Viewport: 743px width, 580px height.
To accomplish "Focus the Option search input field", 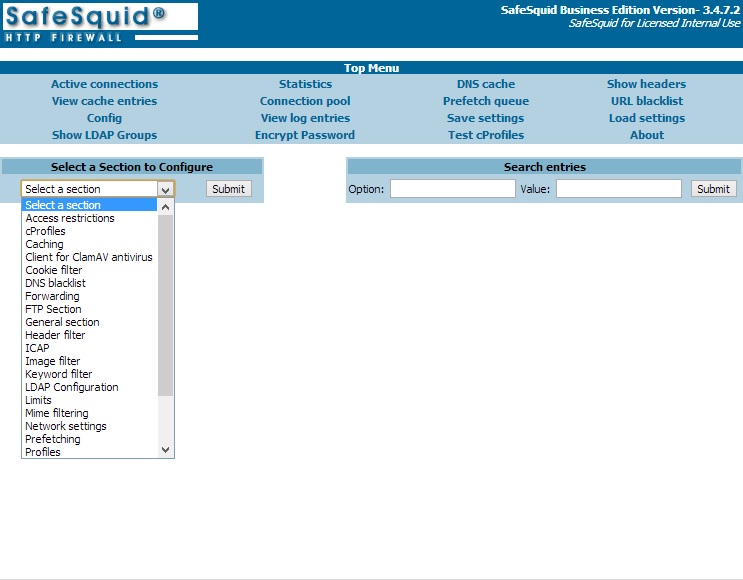I will [x=452, y=189].
